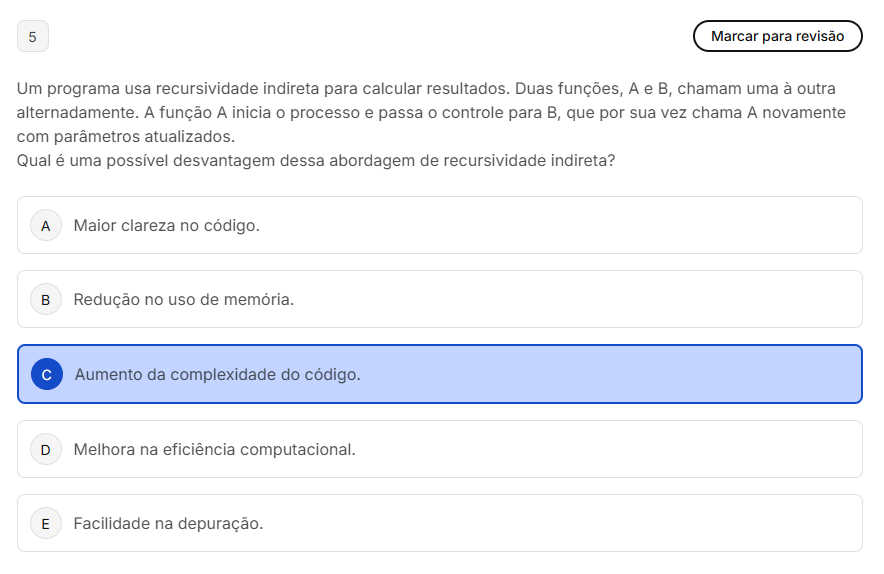The width and height of the screenshot is (884, 574).
Task: Click the blue selected C circle
Action: [x=46, y=374]
